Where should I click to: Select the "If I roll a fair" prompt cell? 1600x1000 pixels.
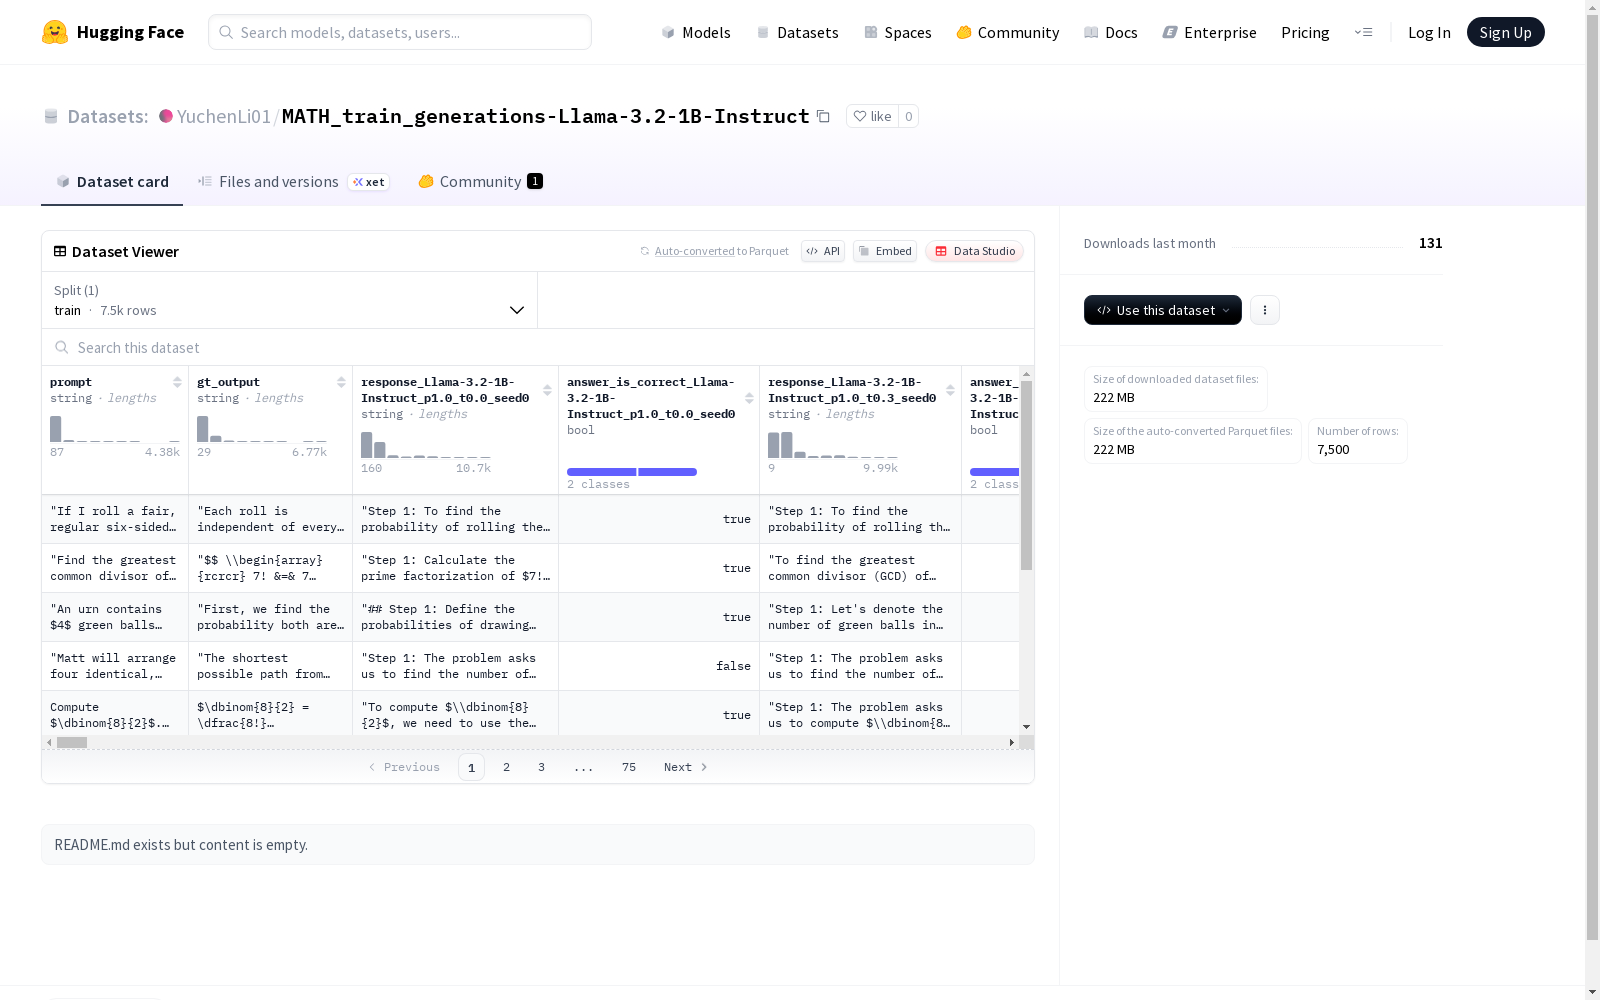point(115,519)
